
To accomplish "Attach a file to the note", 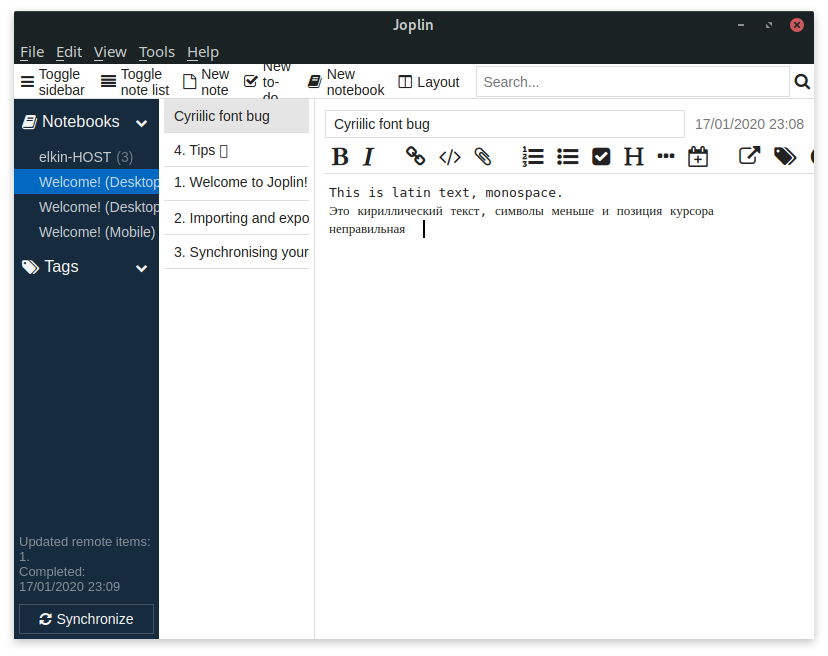I will pos(482,157).
